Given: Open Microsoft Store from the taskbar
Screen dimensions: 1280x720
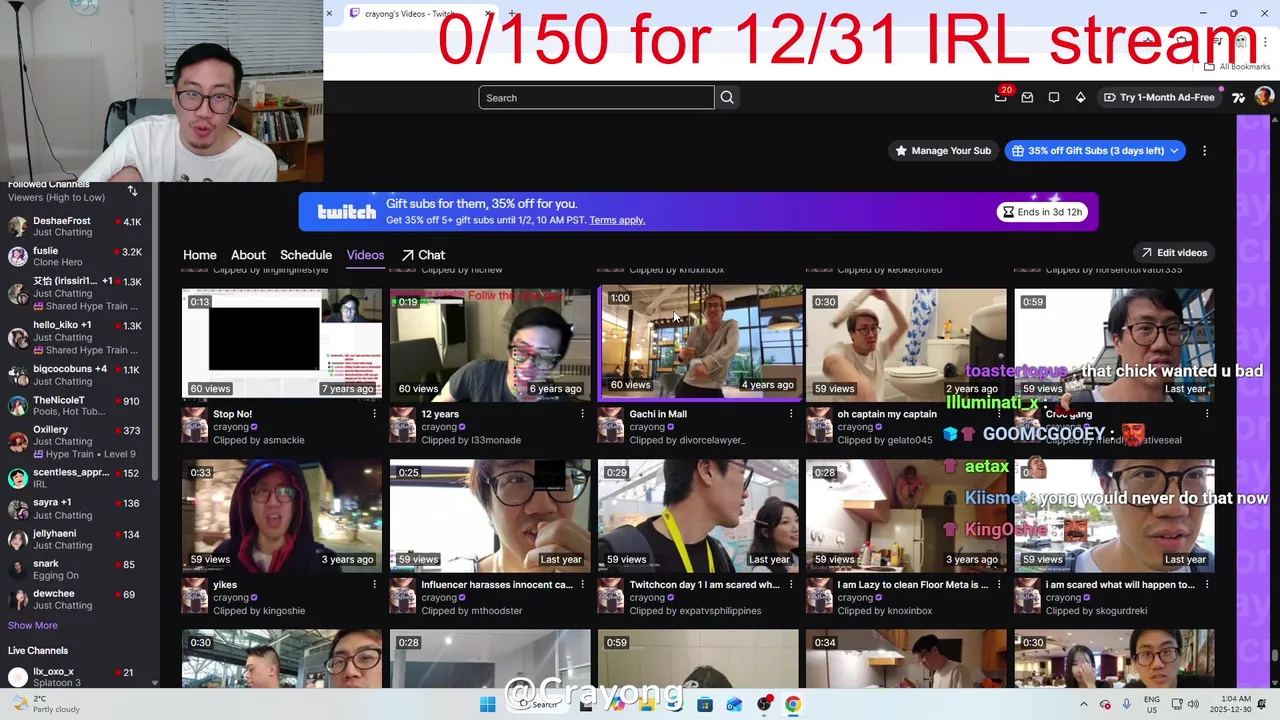Looking at the screenshot, I should [x=705, y=704].
